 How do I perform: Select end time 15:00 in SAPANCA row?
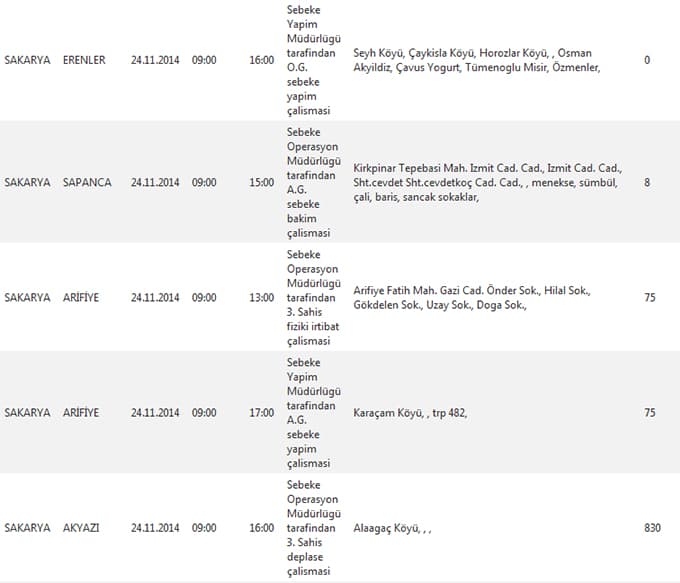[x=262, y=182]
